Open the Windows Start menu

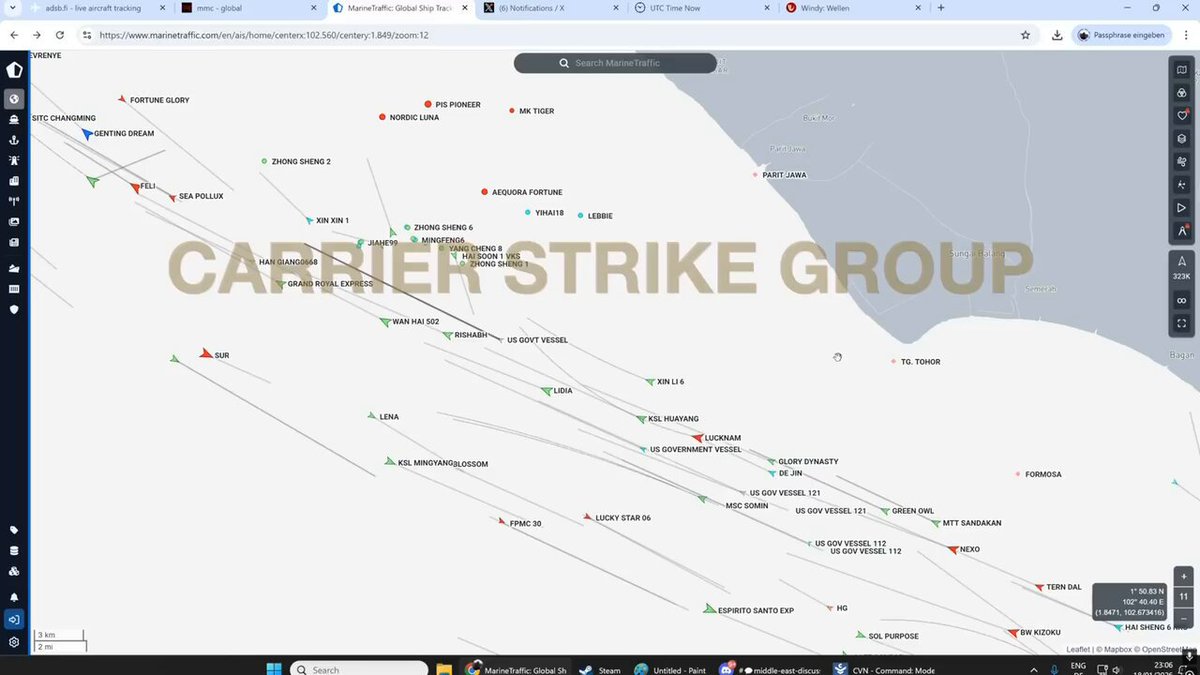(273, 669)
